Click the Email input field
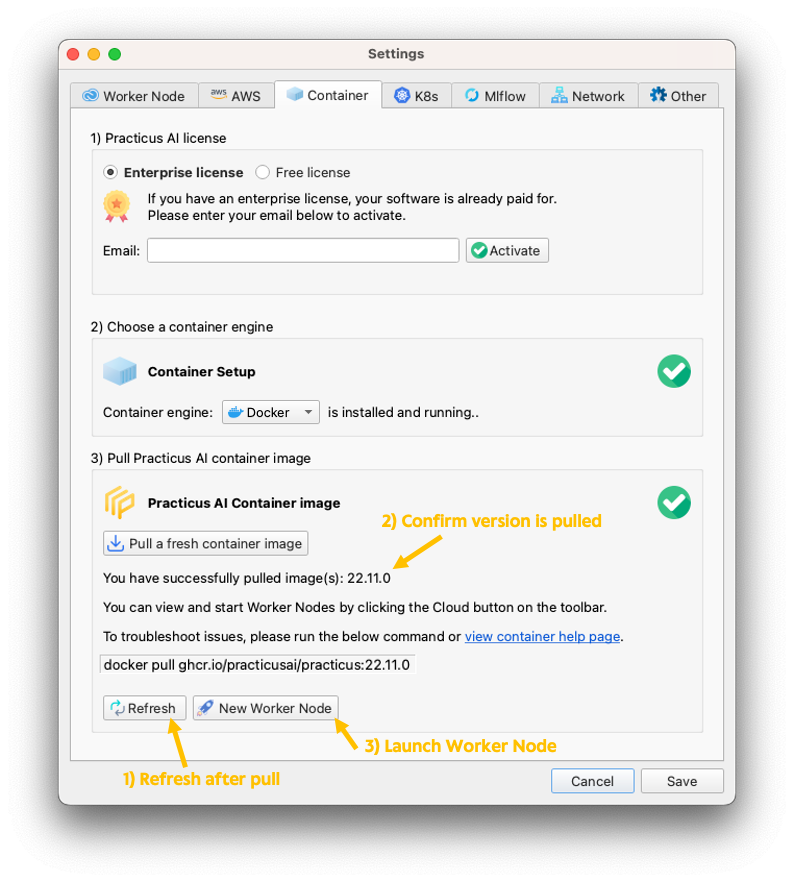The width and height of the screenshot is (794, 882). pyautogui.click(x=303, y=250)
